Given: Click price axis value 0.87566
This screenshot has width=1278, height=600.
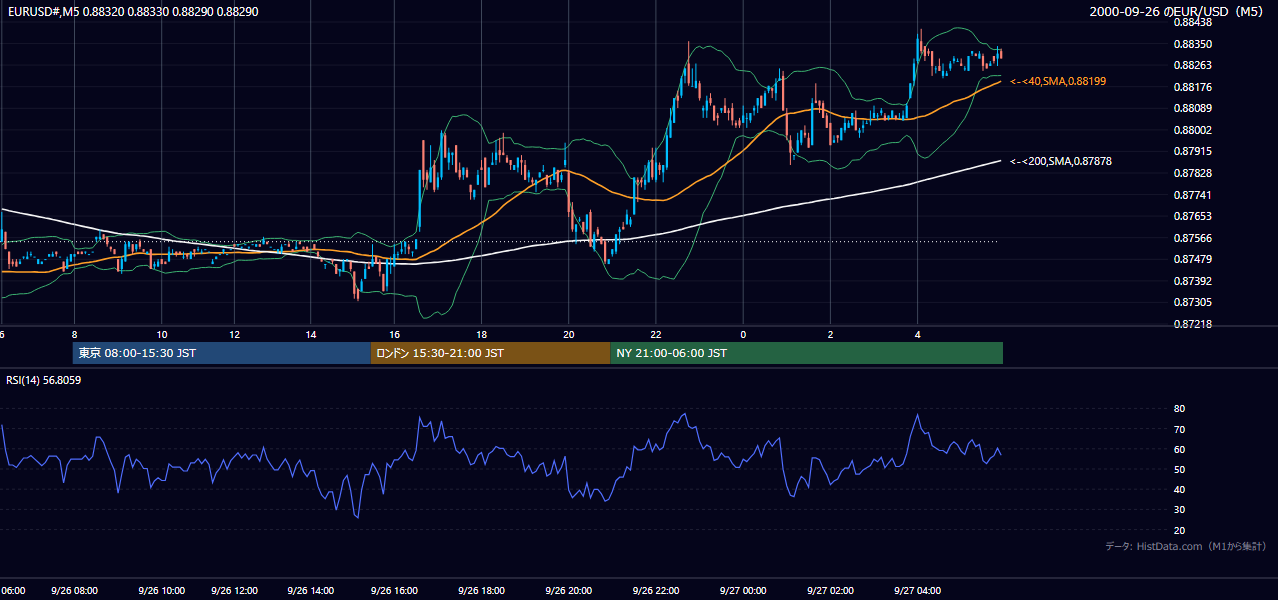Looking at the screenshot, I should tap(1191, 238).
